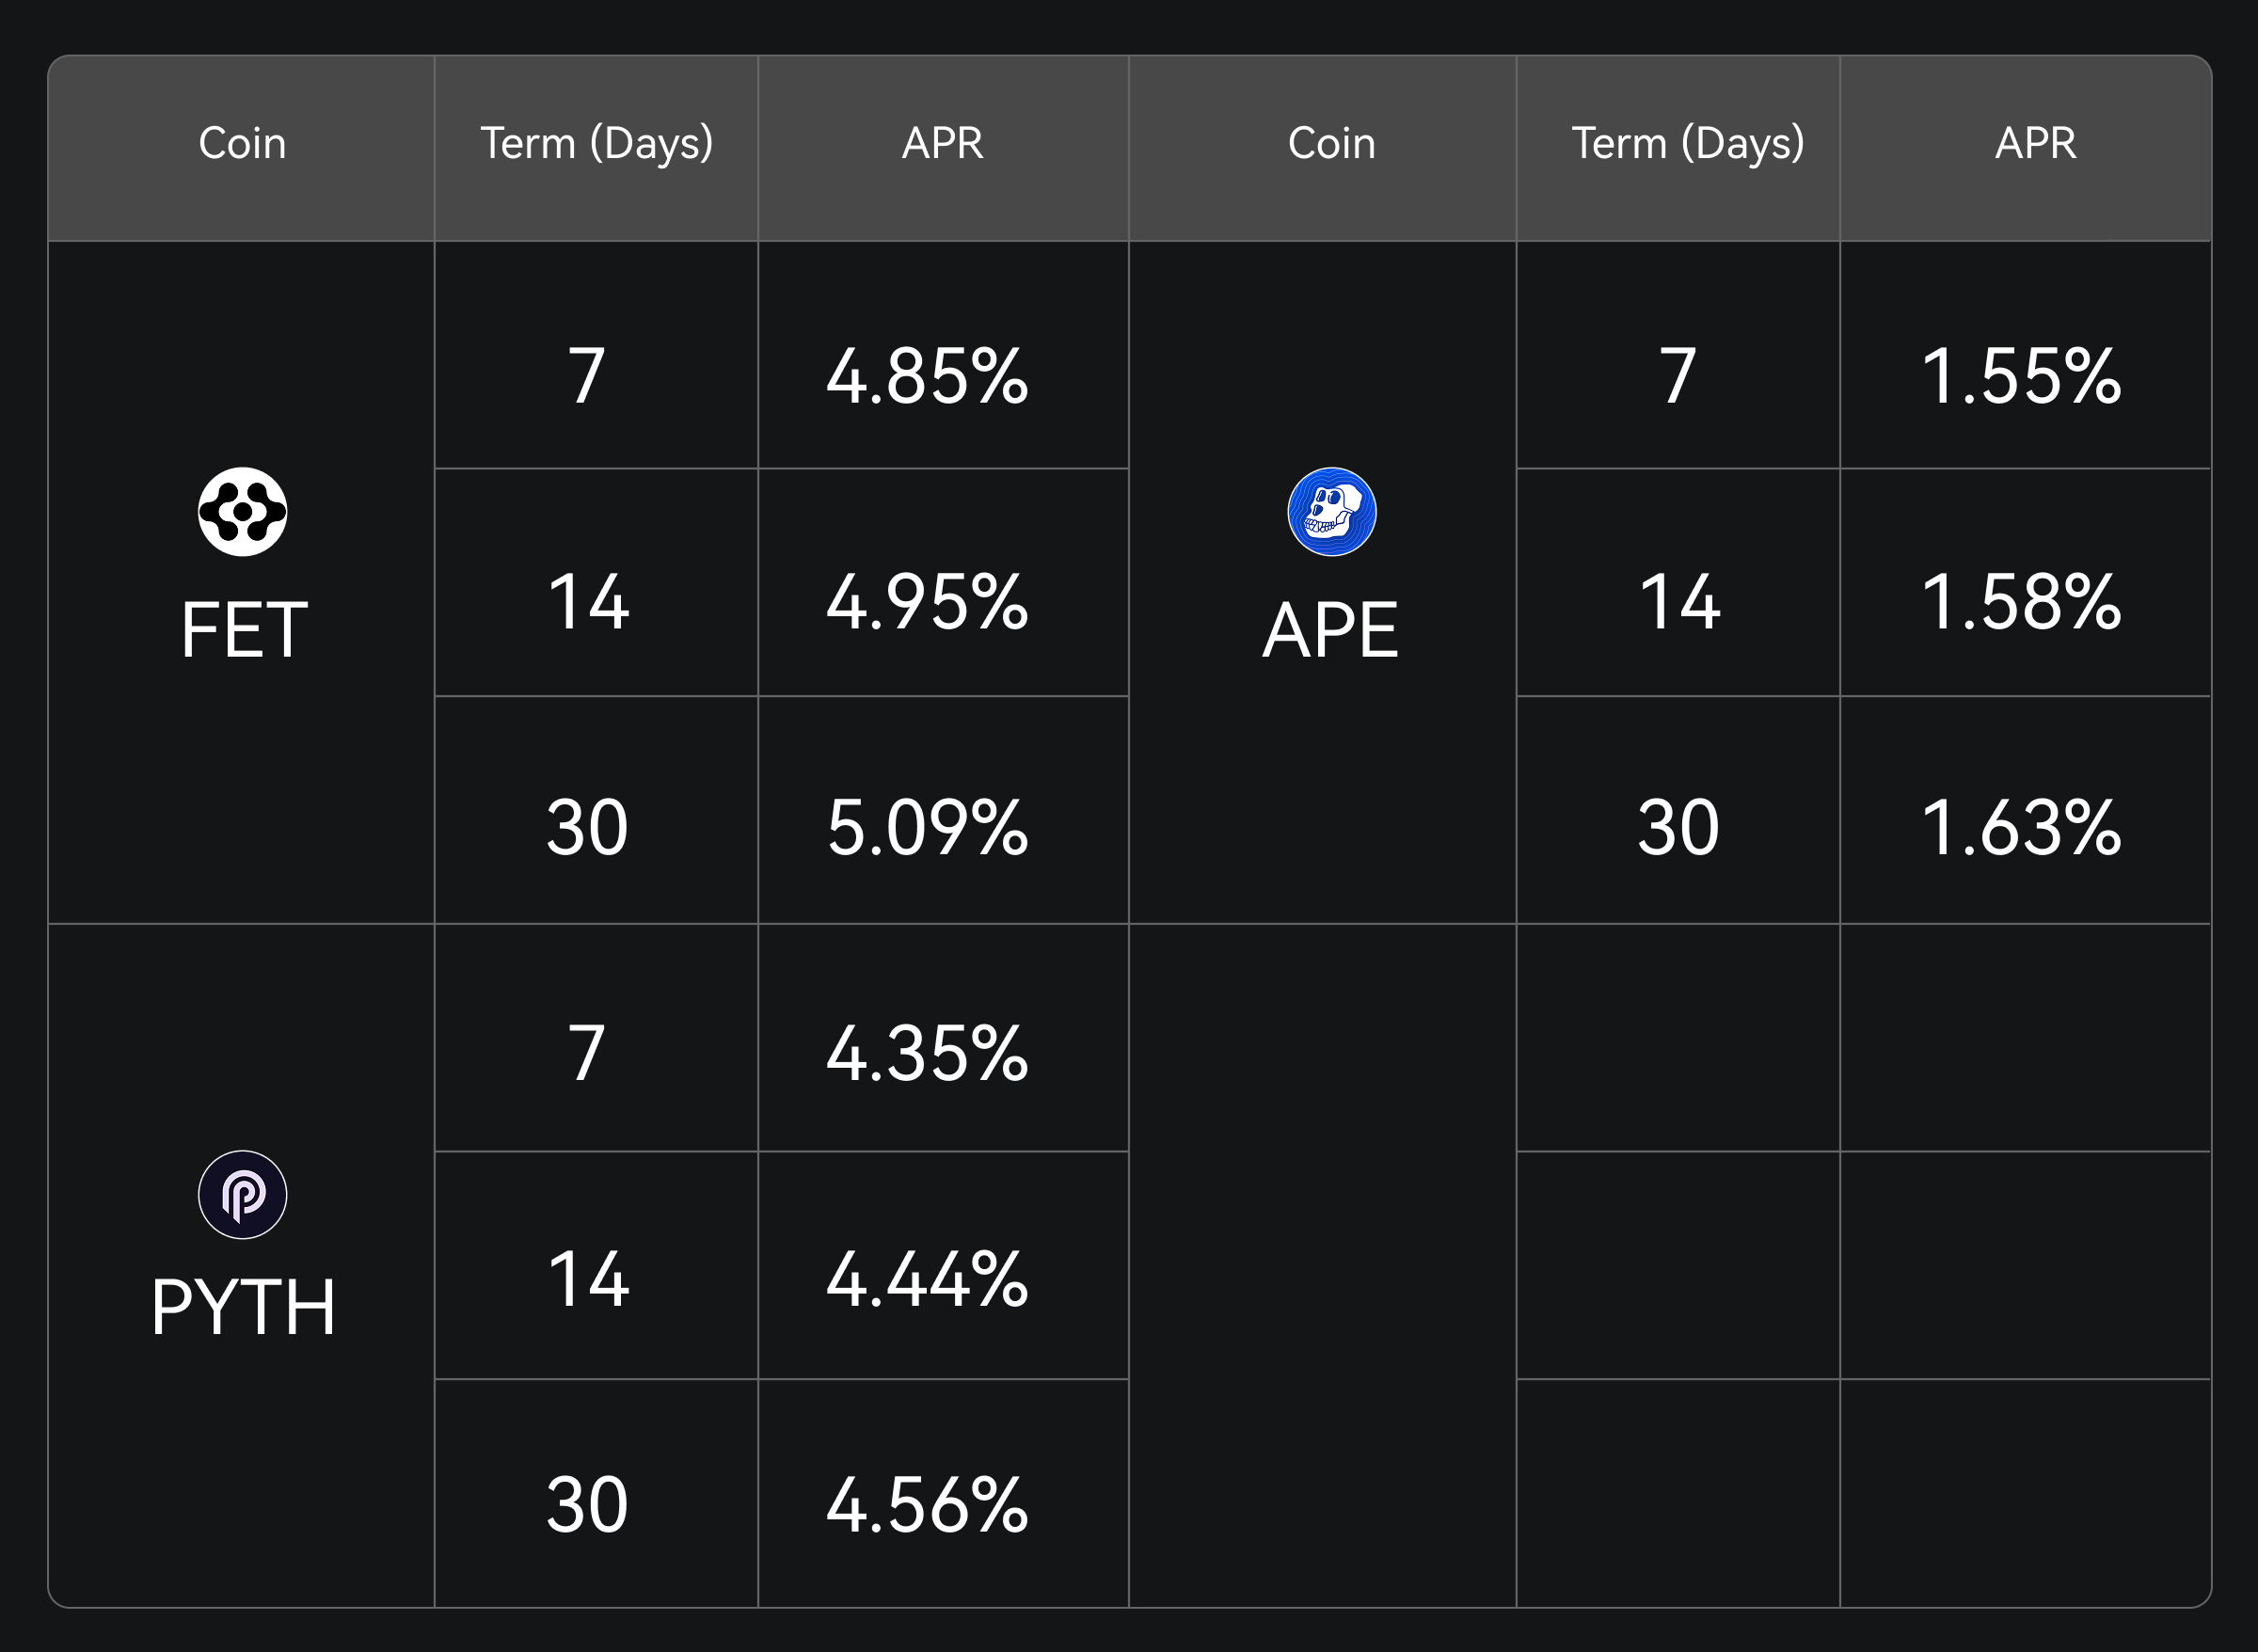Click the left APR column header

point(942,143)
